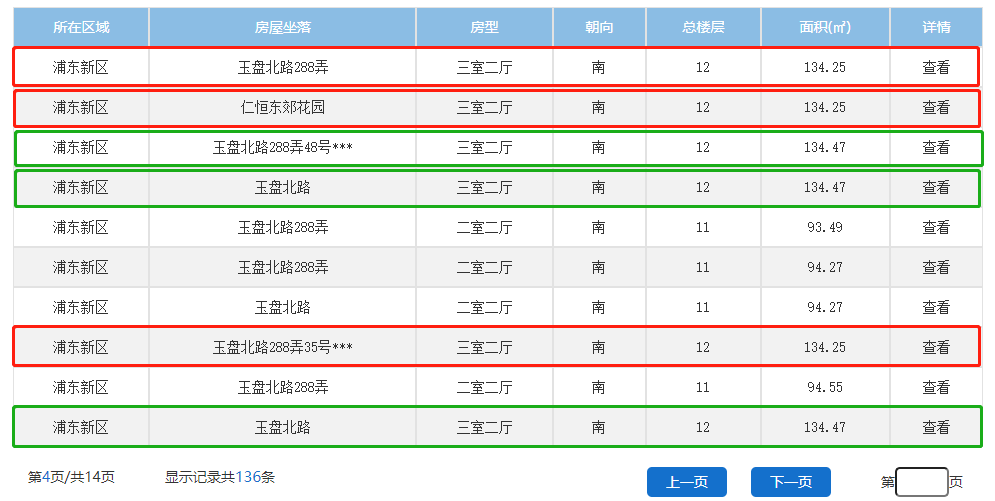
Task: Select the 玉盘北路288弄35号*** address cell
Action: coord(282,347)
